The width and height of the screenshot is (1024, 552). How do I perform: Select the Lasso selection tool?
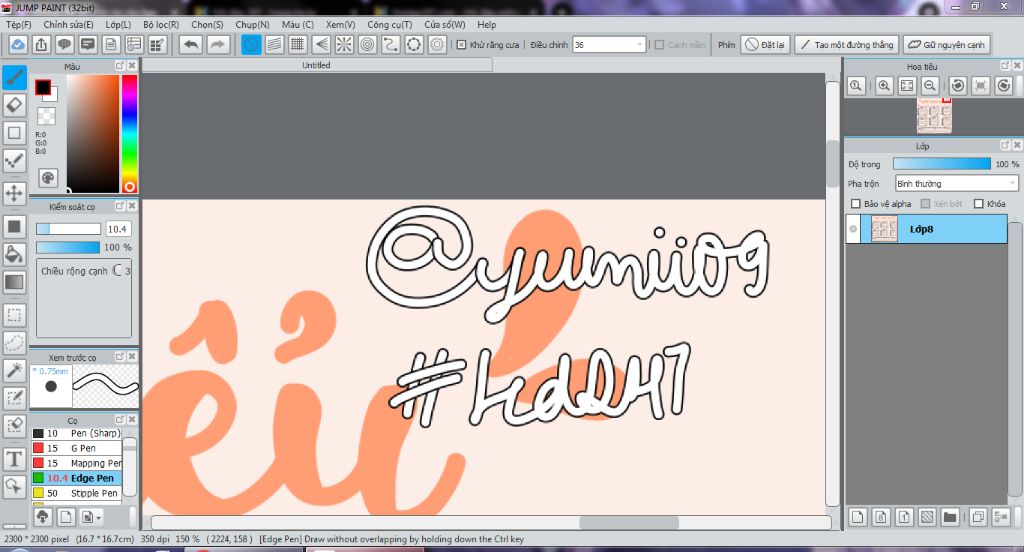tap(14, 342)
